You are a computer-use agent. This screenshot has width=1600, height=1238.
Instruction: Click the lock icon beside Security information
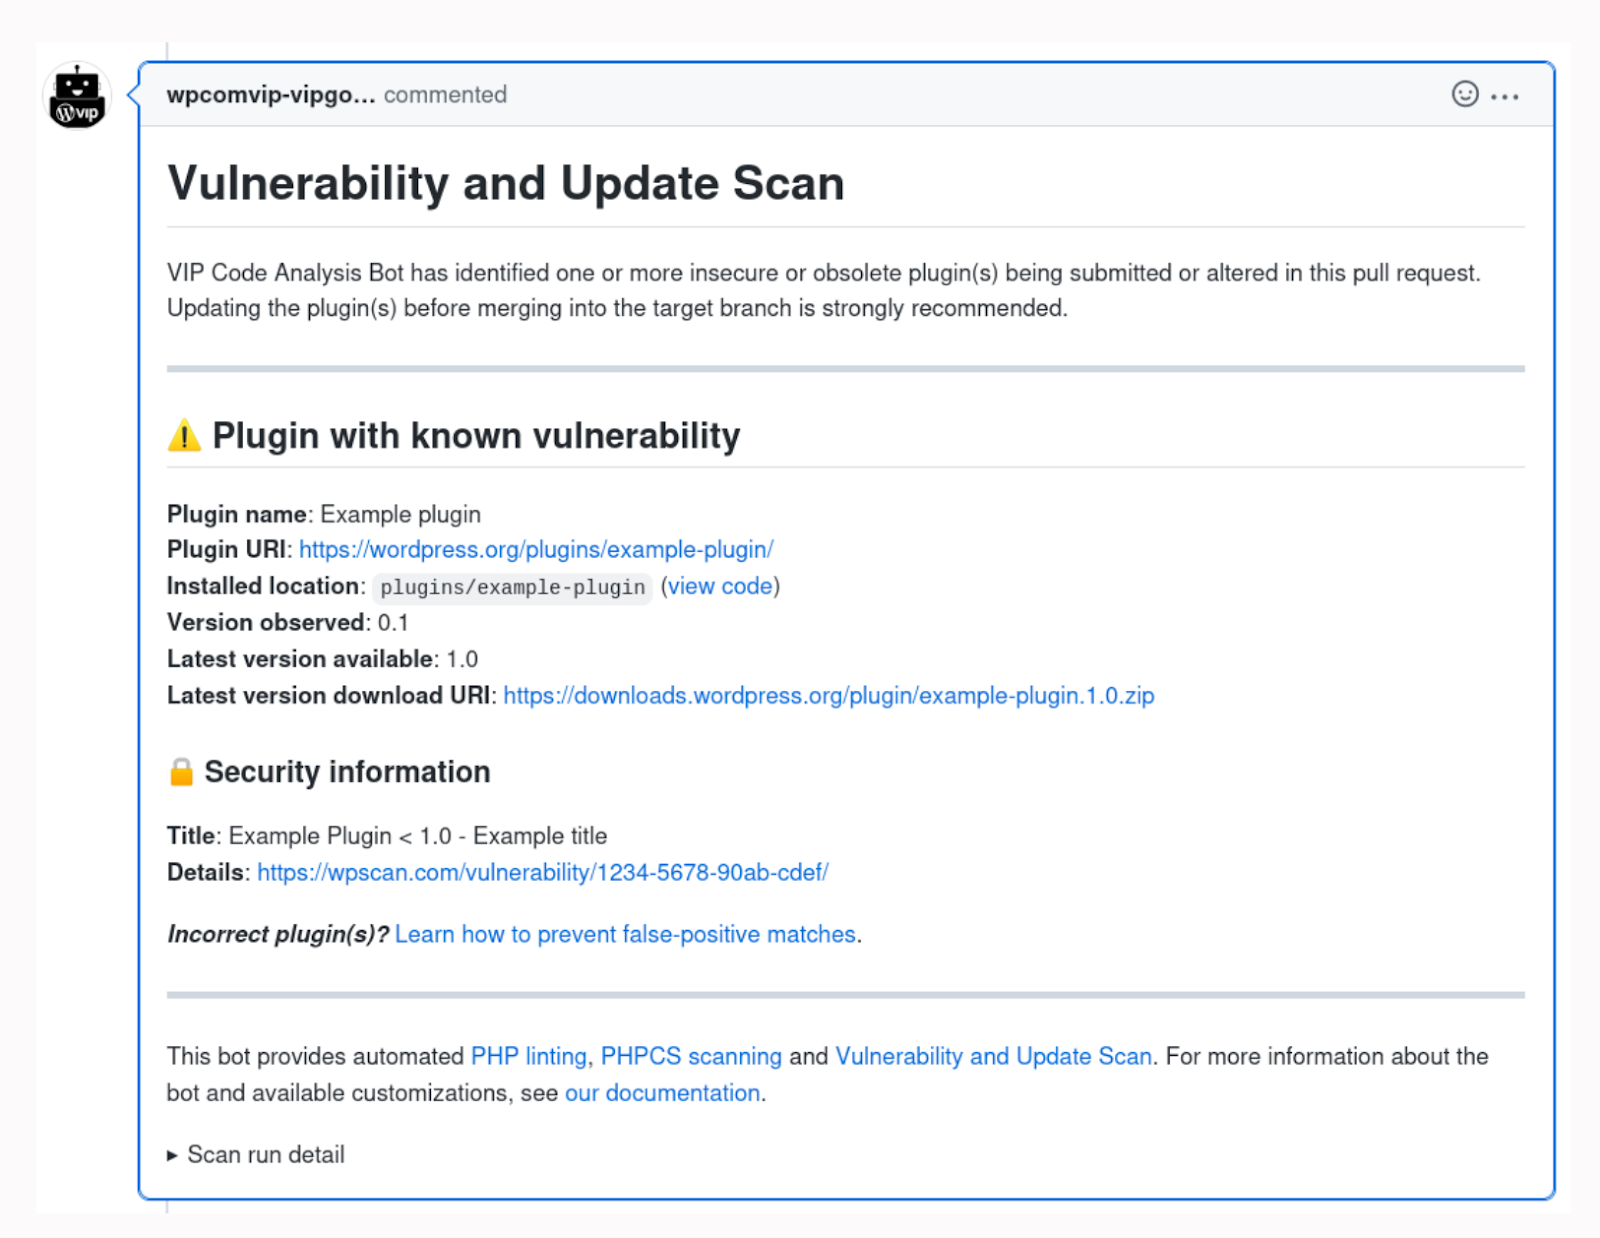[x=182, y=770]
